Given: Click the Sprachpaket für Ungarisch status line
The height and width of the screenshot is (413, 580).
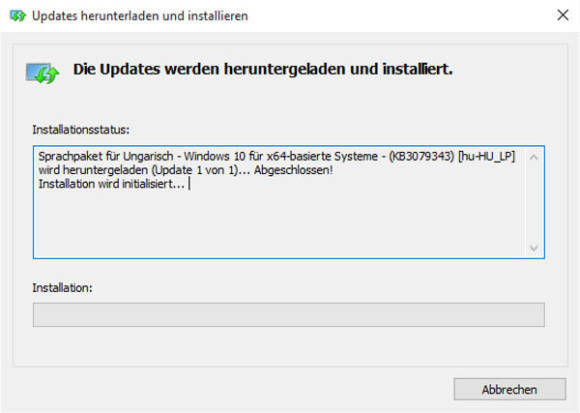Looking at the screenshot, I should [276, 156].
